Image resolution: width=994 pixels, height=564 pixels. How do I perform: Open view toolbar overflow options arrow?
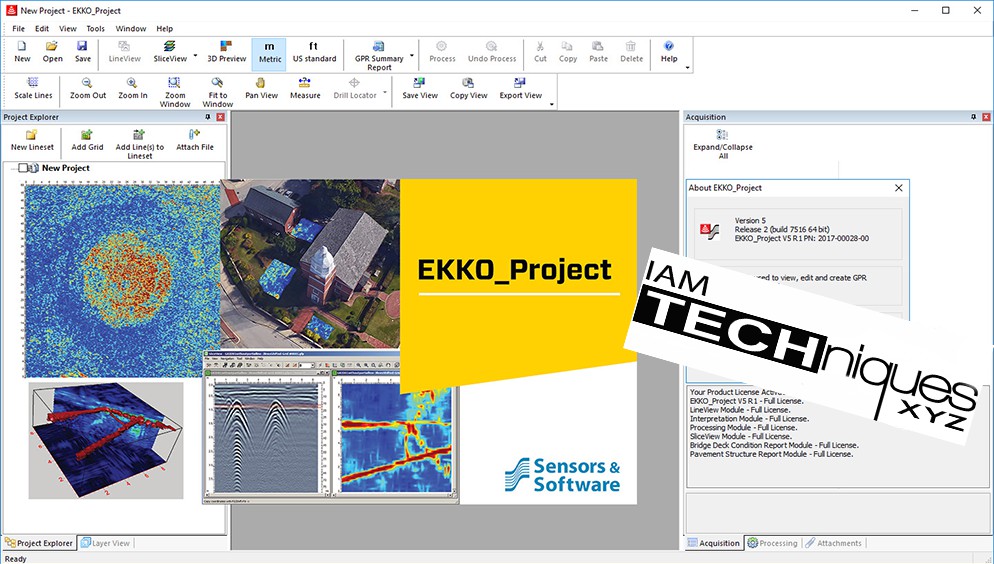coord(552,105)
